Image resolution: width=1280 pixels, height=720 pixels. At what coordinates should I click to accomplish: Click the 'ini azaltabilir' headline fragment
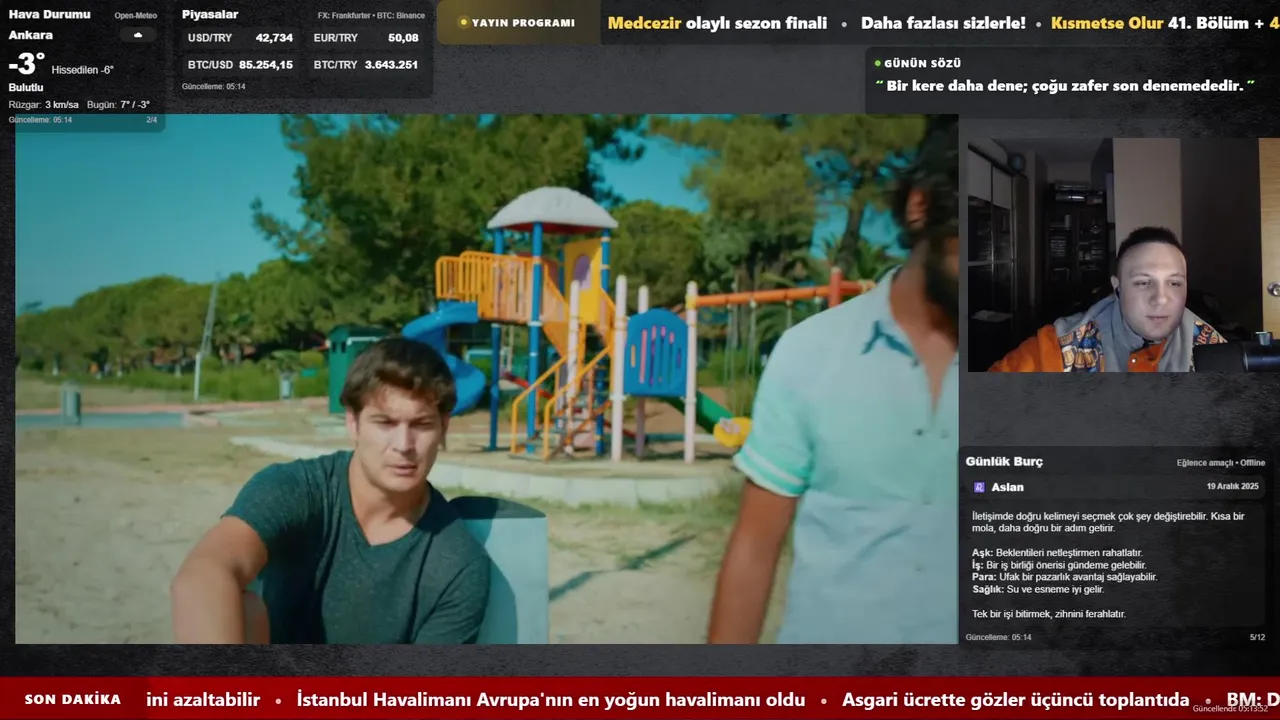[x=203, y=700]
